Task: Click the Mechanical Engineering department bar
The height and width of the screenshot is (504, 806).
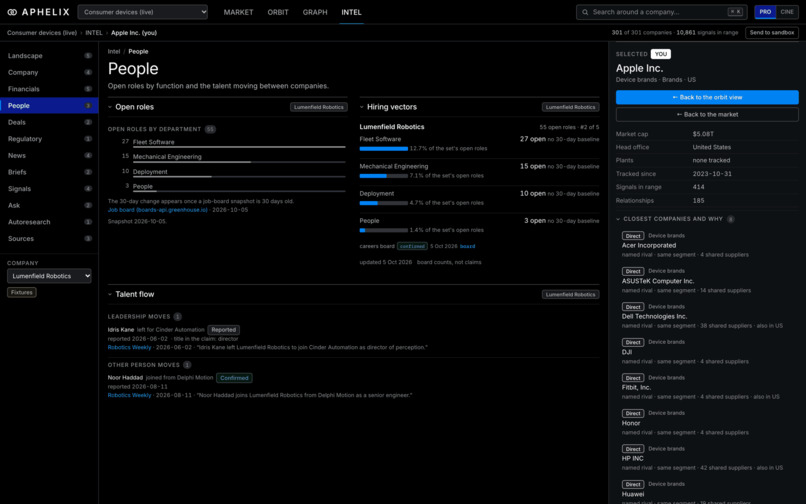Action: coord(239,162)
